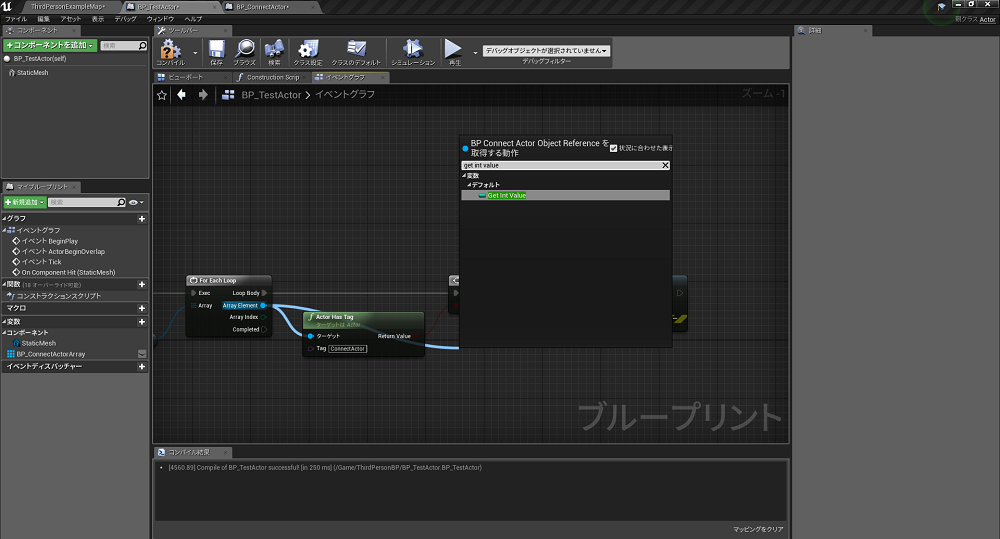The image size is (1000, 539).
Task: Click the action menu search field
Action: 561,165
